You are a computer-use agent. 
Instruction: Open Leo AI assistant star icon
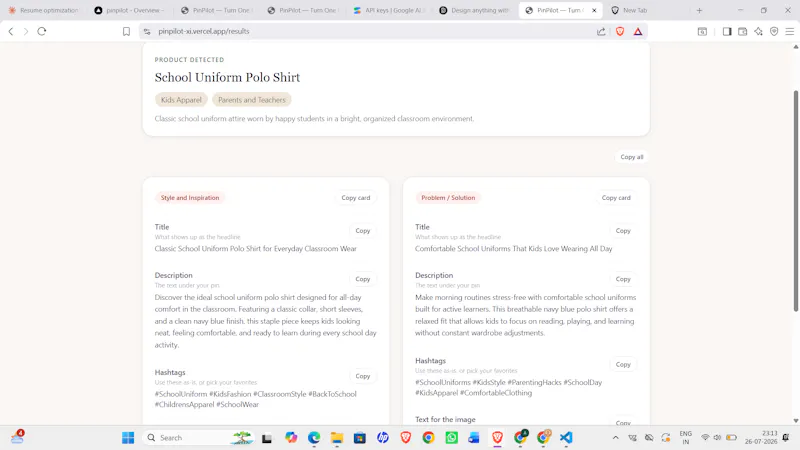[758, 31]
